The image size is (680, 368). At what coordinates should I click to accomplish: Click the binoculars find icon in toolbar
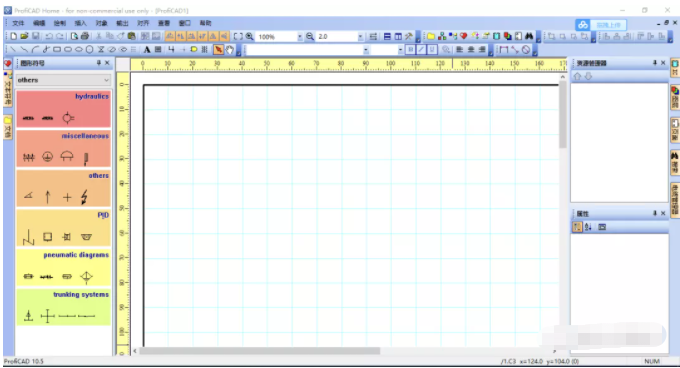tap(529, 36)
